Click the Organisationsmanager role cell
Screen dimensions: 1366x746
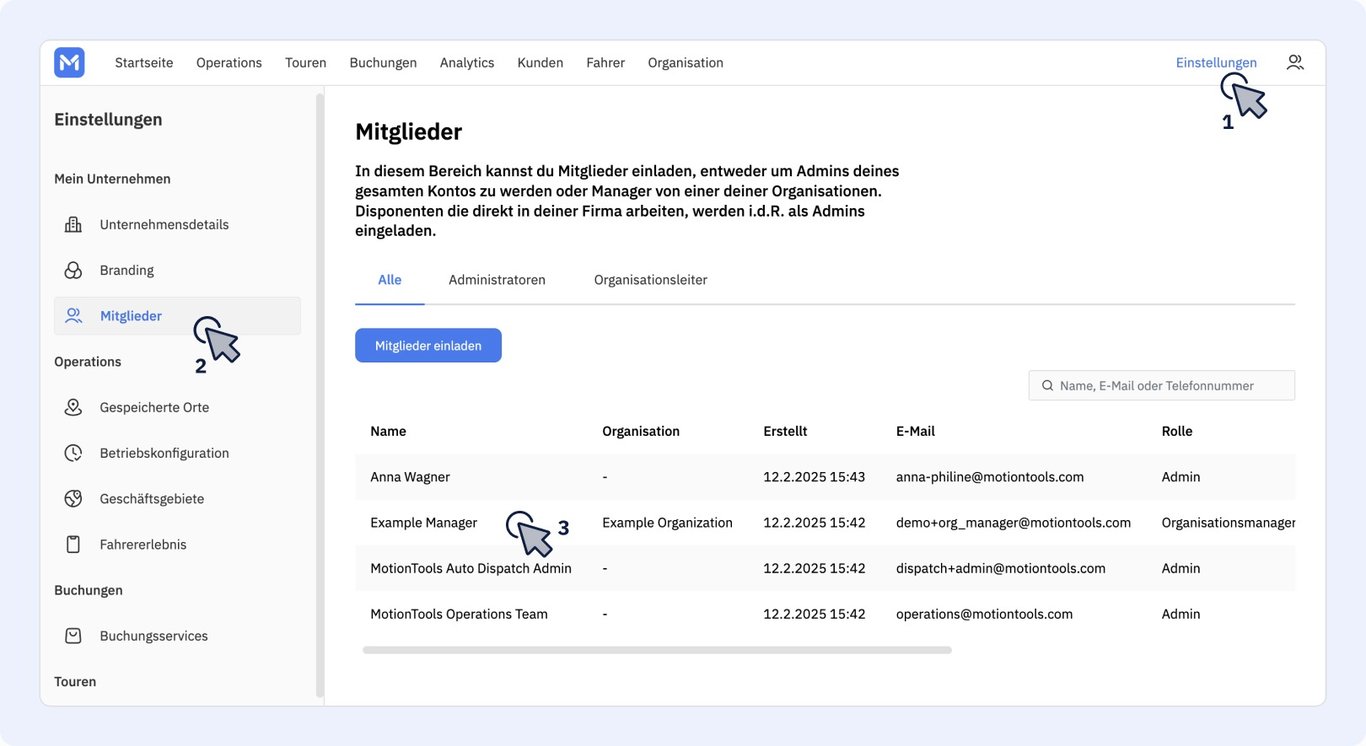click(x=1228, y=523)
